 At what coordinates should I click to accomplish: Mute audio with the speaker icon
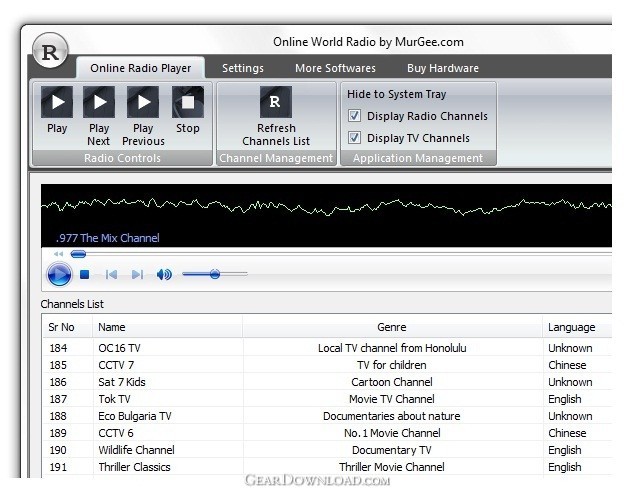pos(164,275)
